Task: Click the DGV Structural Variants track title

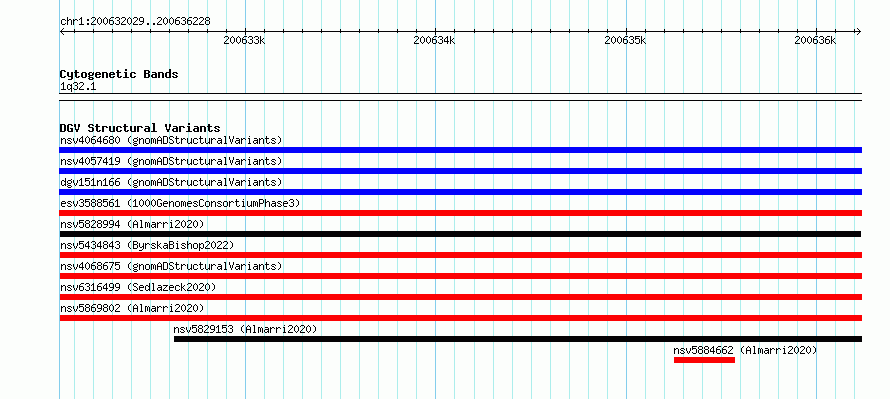Action: pyautogui.click(x=140, y=128)
